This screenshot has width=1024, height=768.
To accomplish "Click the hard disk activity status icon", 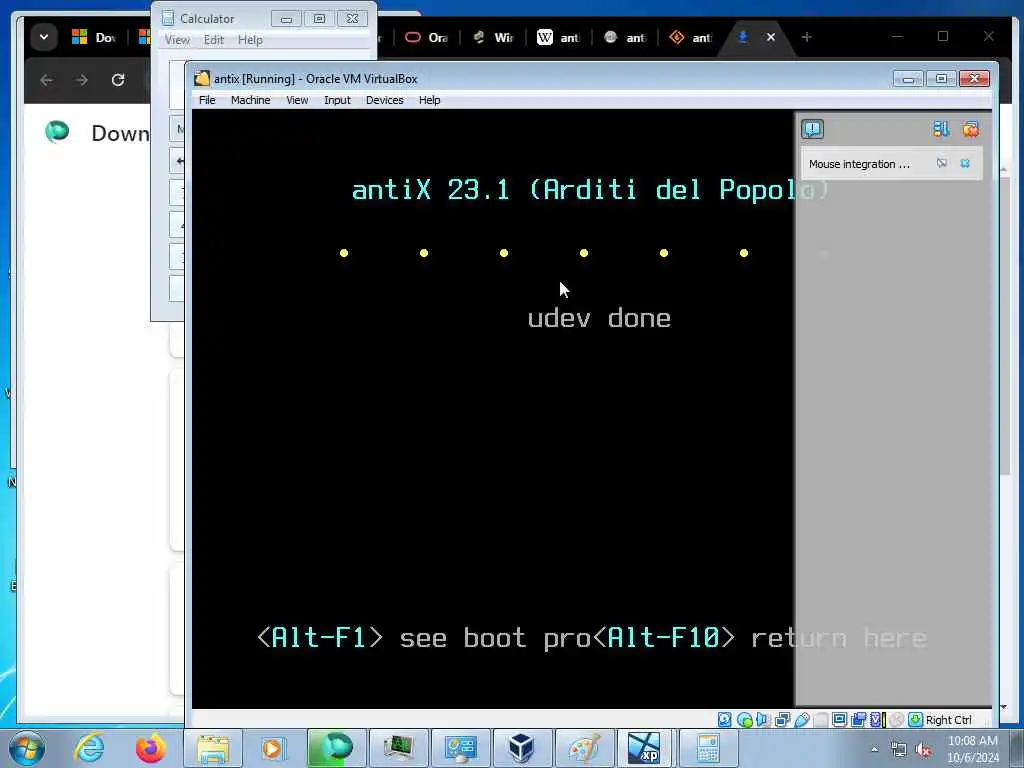I will (724, 720).
